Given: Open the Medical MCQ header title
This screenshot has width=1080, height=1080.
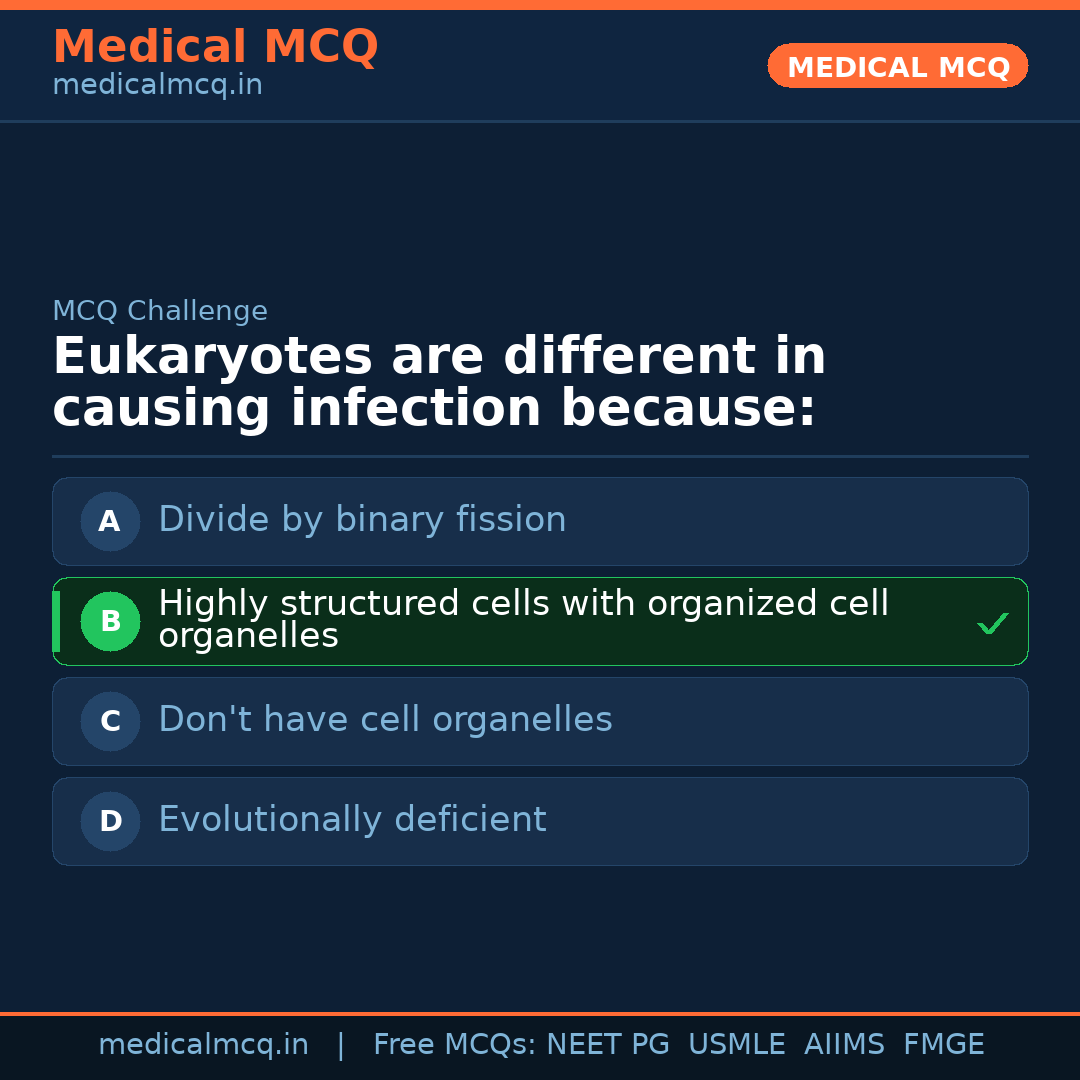Looking at the screenshot, I should click(215, 47).
